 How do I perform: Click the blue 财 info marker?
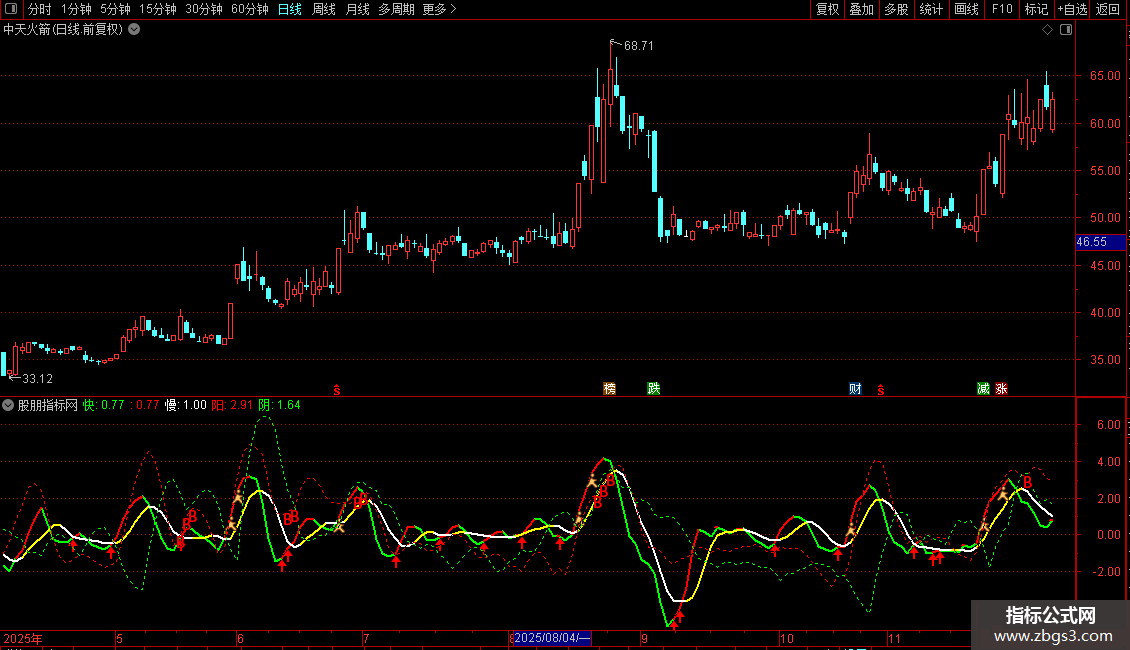click(855, 388)
